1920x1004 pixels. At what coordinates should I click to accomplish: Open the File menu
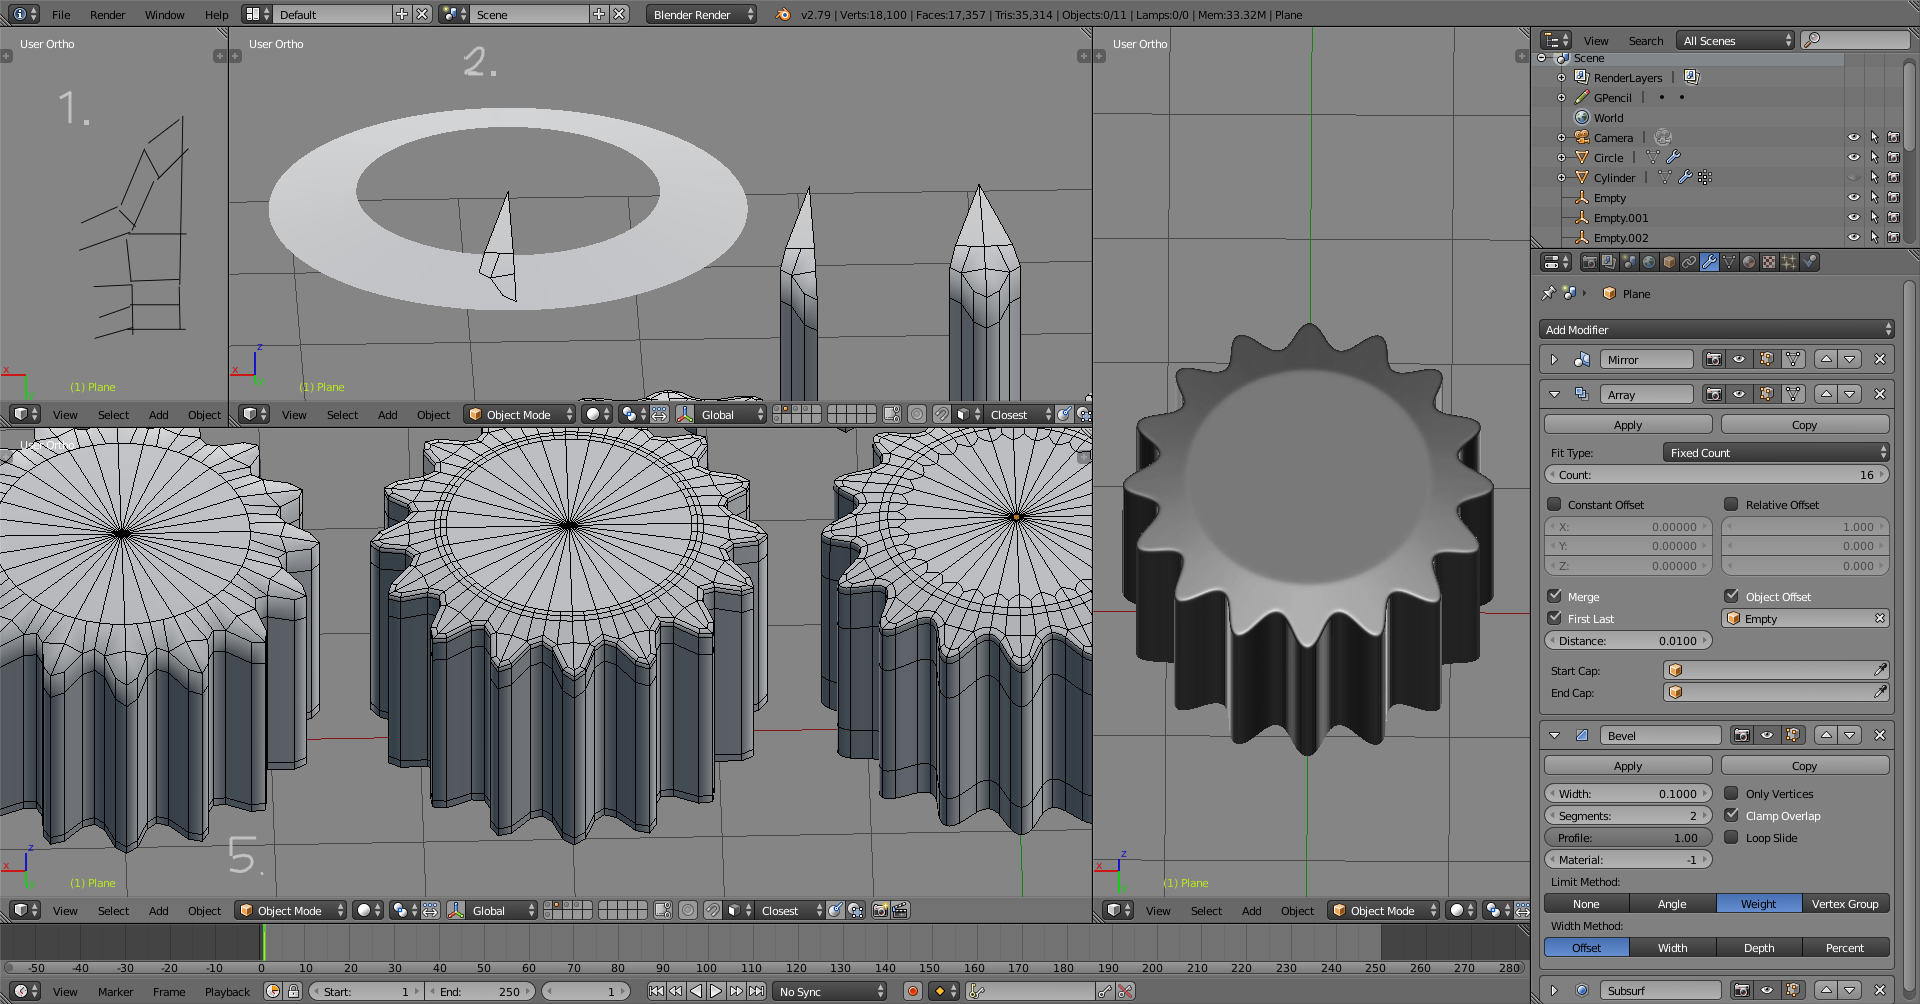[61, 14]
